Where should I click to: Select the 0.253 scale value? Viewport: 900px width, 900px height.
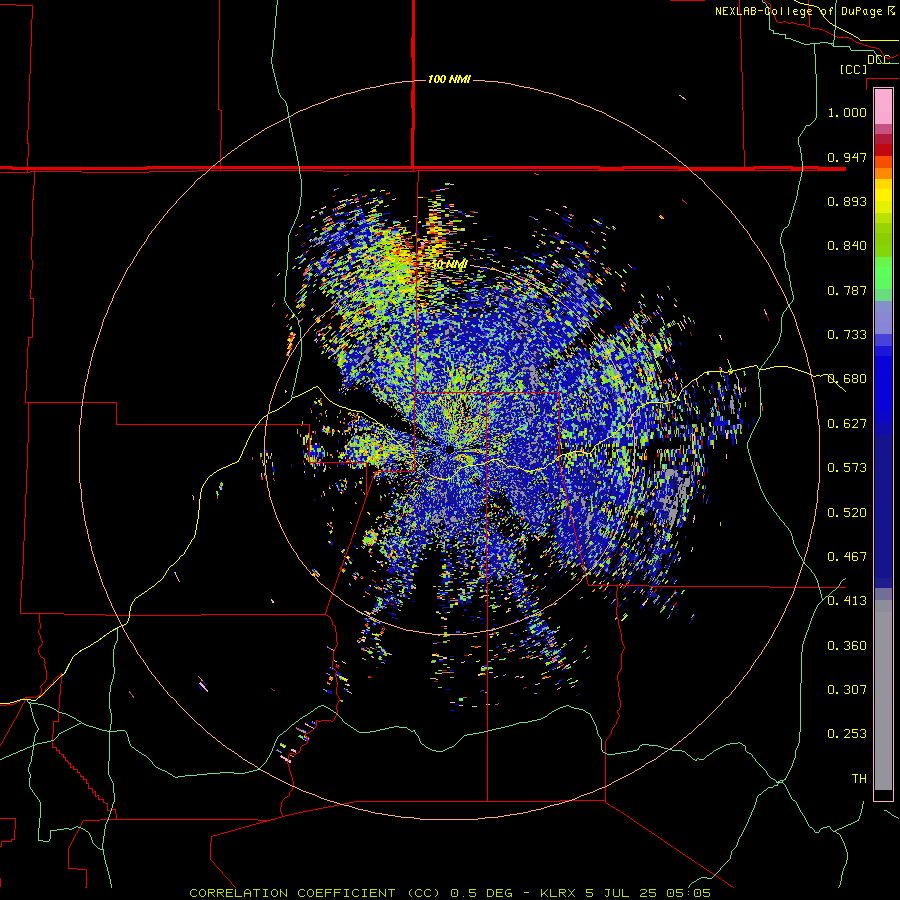(847, 734)
